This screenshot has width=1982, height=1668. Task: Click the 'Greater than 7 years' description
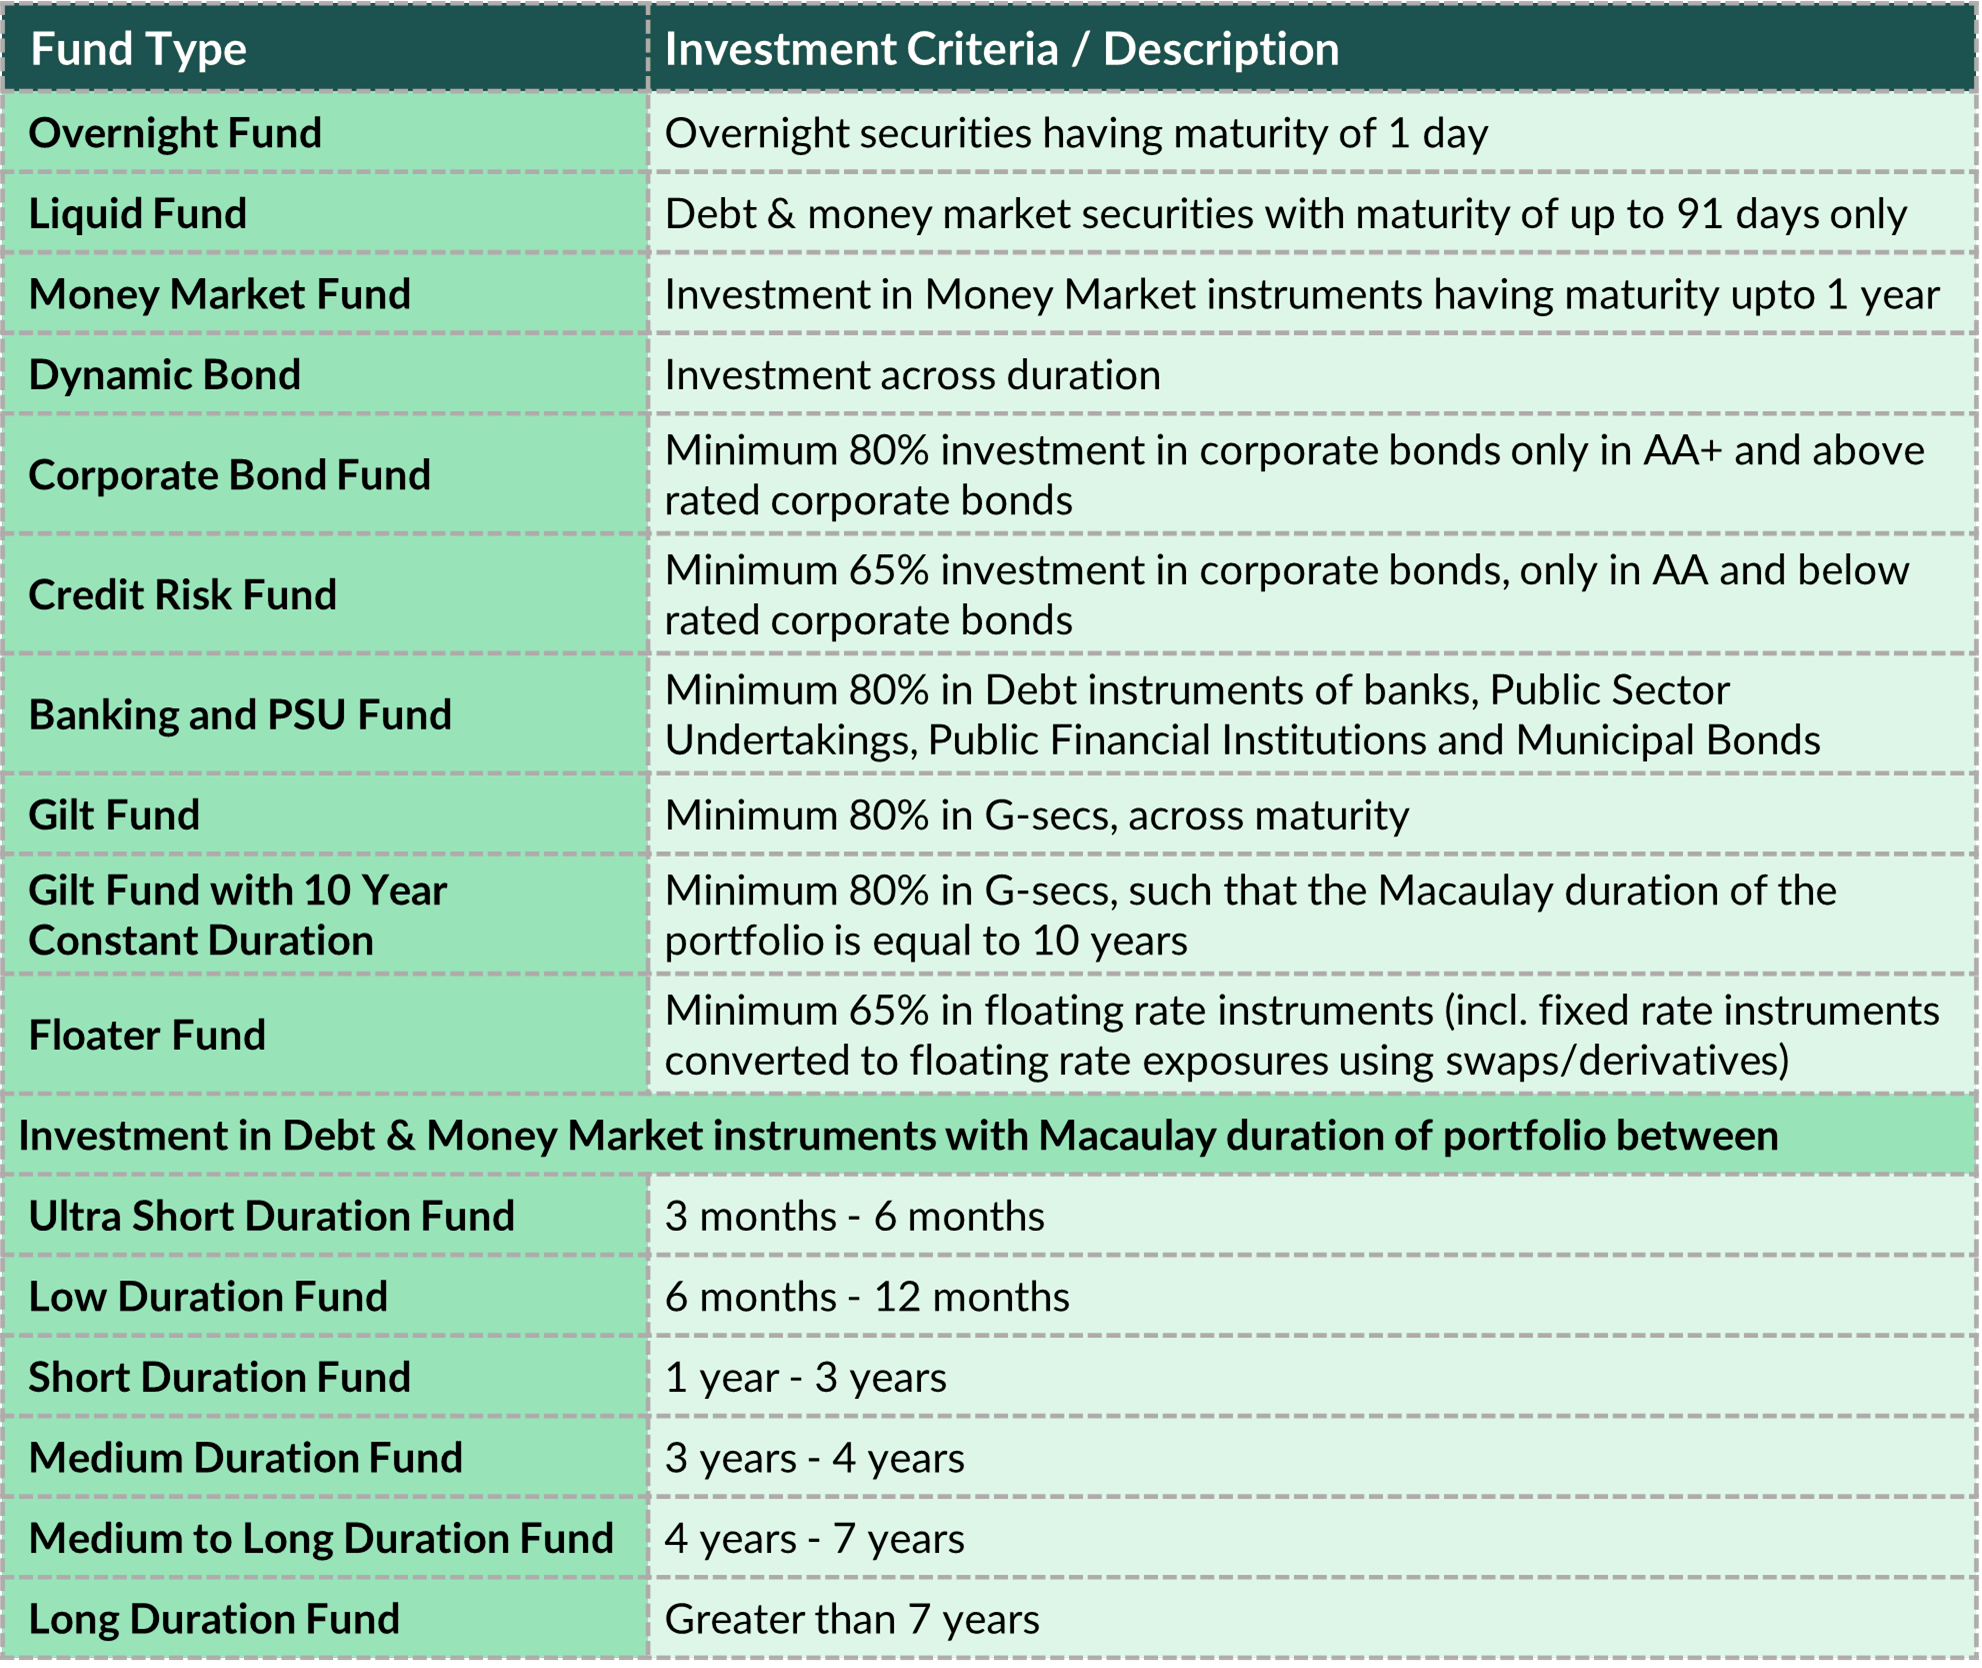[x=852, y=1619]
